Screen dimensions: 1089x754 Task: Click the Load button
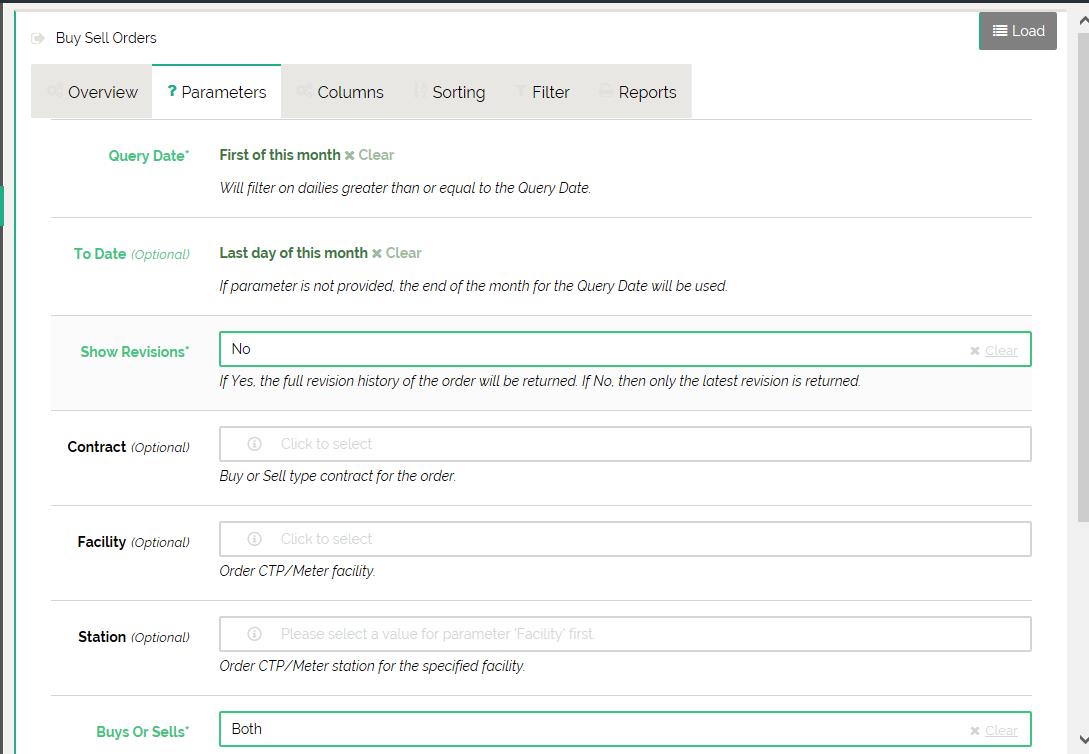coord(1017,31)
